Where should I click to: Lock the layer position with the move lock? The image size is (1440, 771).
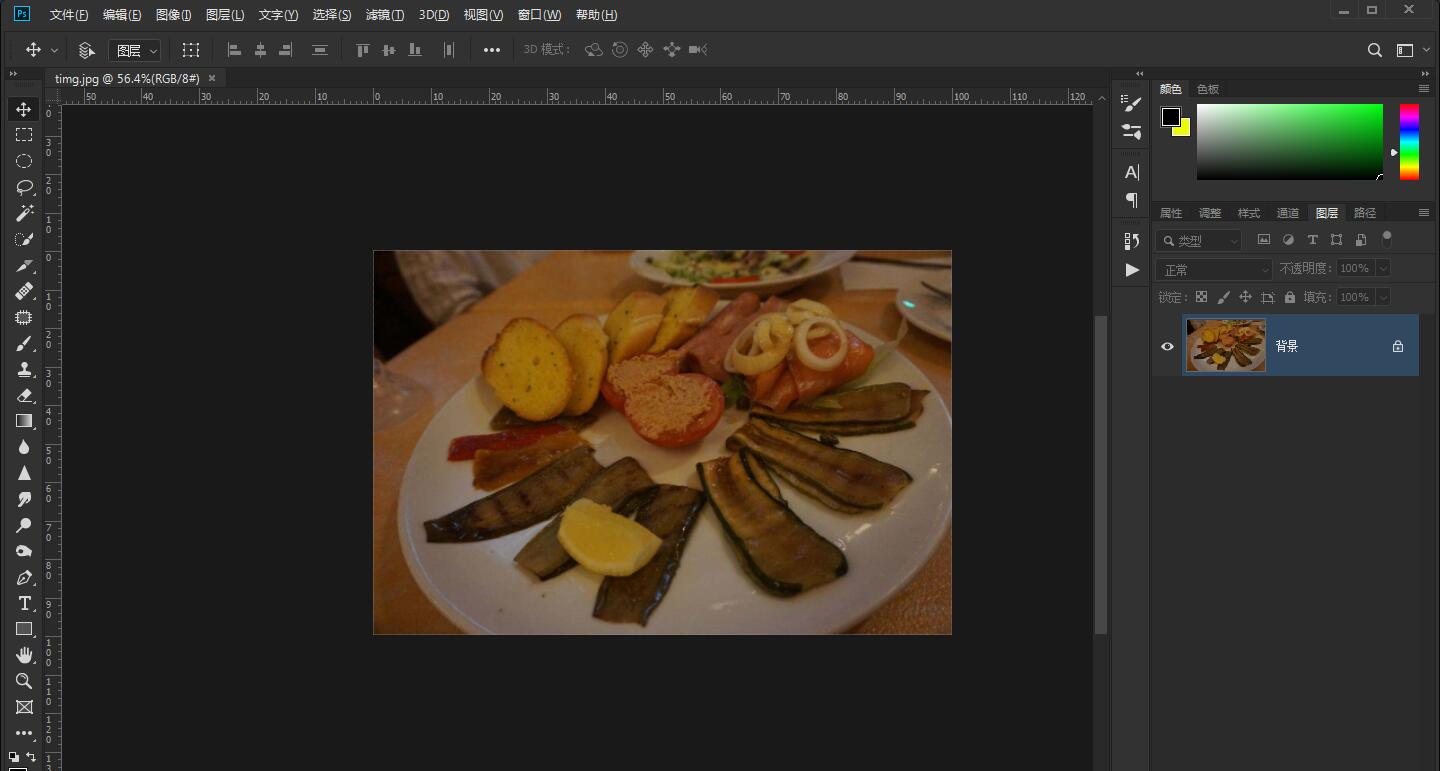[1244, 296]
